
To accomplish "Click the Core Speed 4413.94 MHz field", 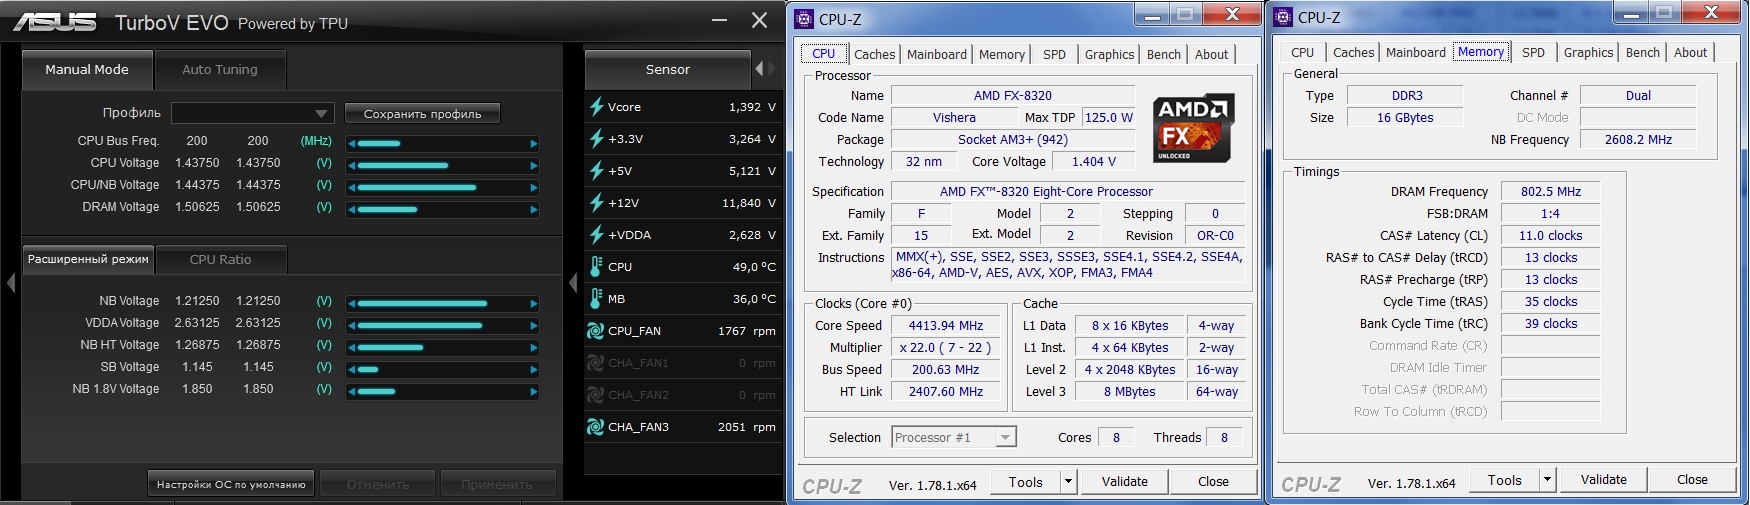I will (x=946, y=326).
